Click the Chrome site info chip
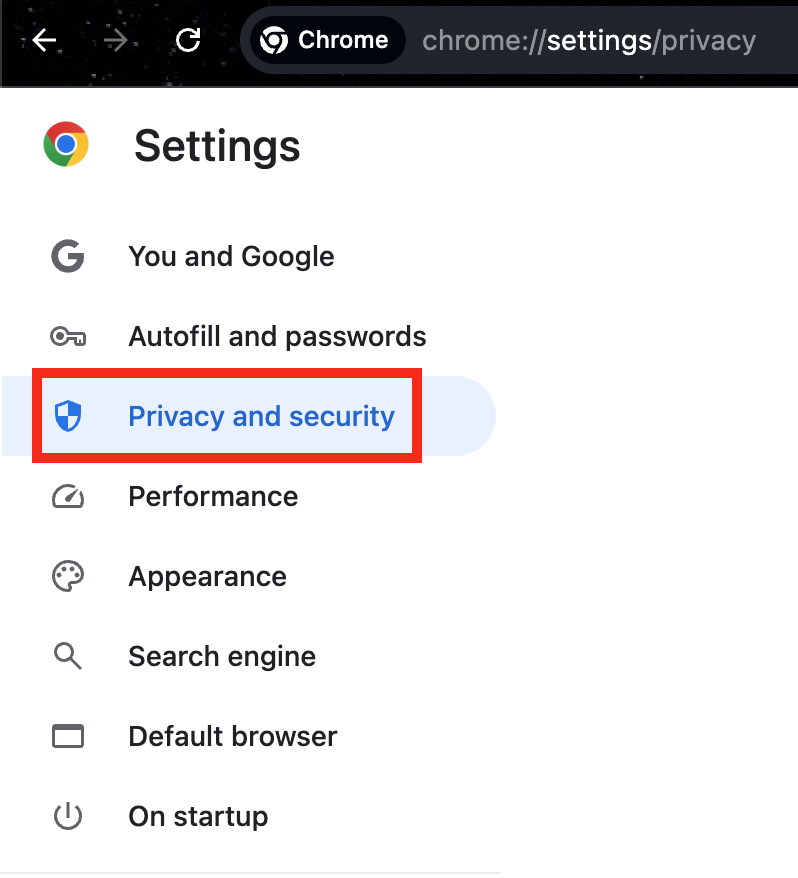Viewport: 798px width, 878px height. point(327,40)
